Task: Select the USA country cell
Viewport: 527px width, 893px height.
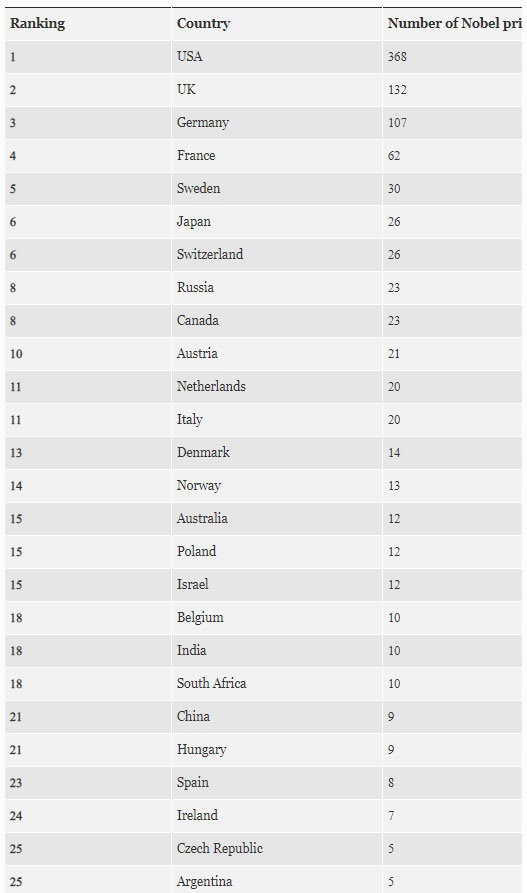Action: pyautogui.click(x=276, y=57)
